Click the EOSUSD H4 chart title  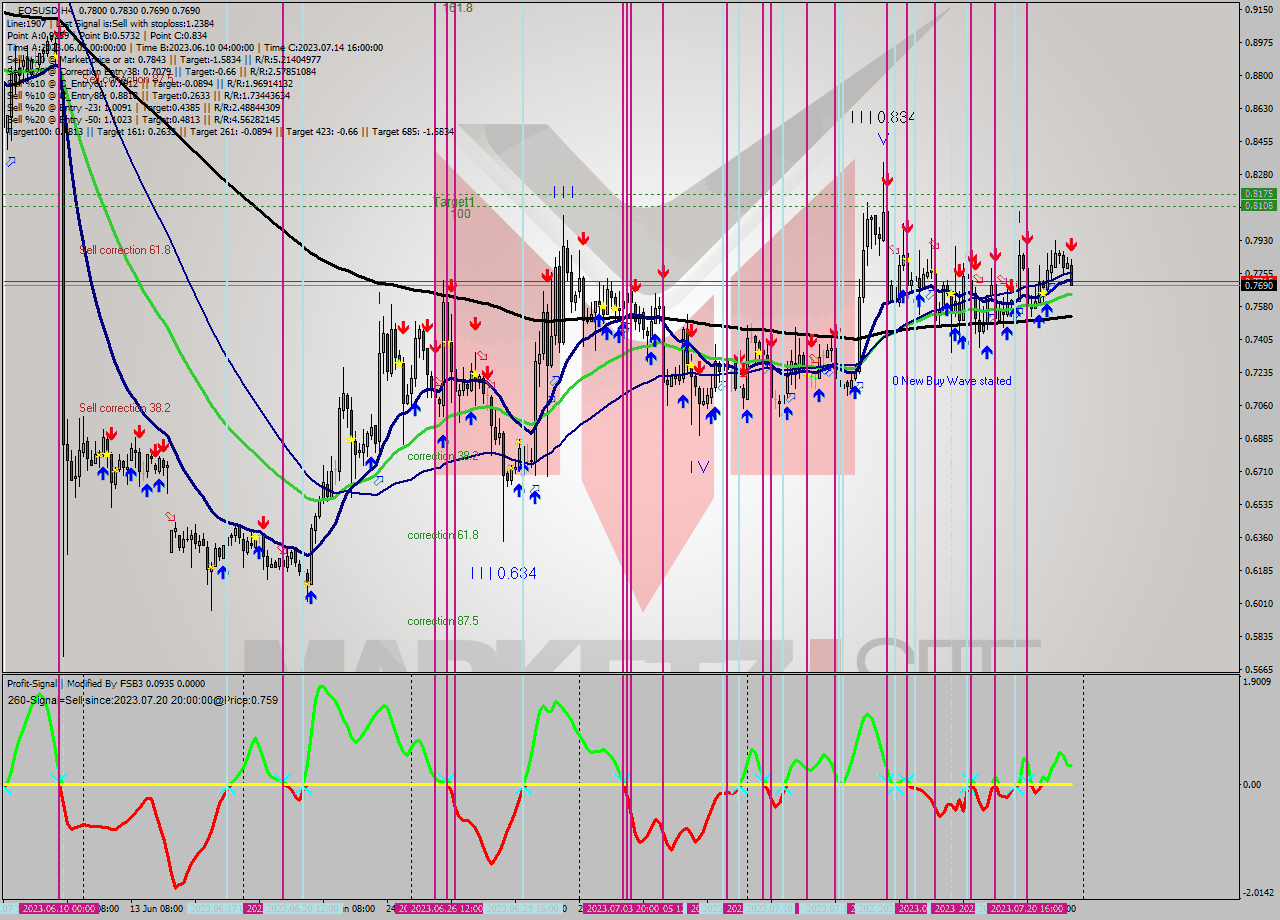click(44, 9)
